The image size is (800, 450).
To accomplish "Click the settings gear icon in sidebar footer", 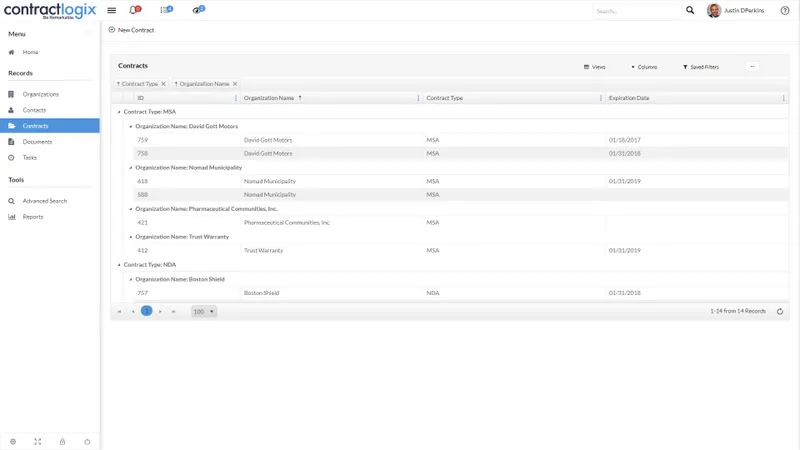I will (x=13, y=442).
